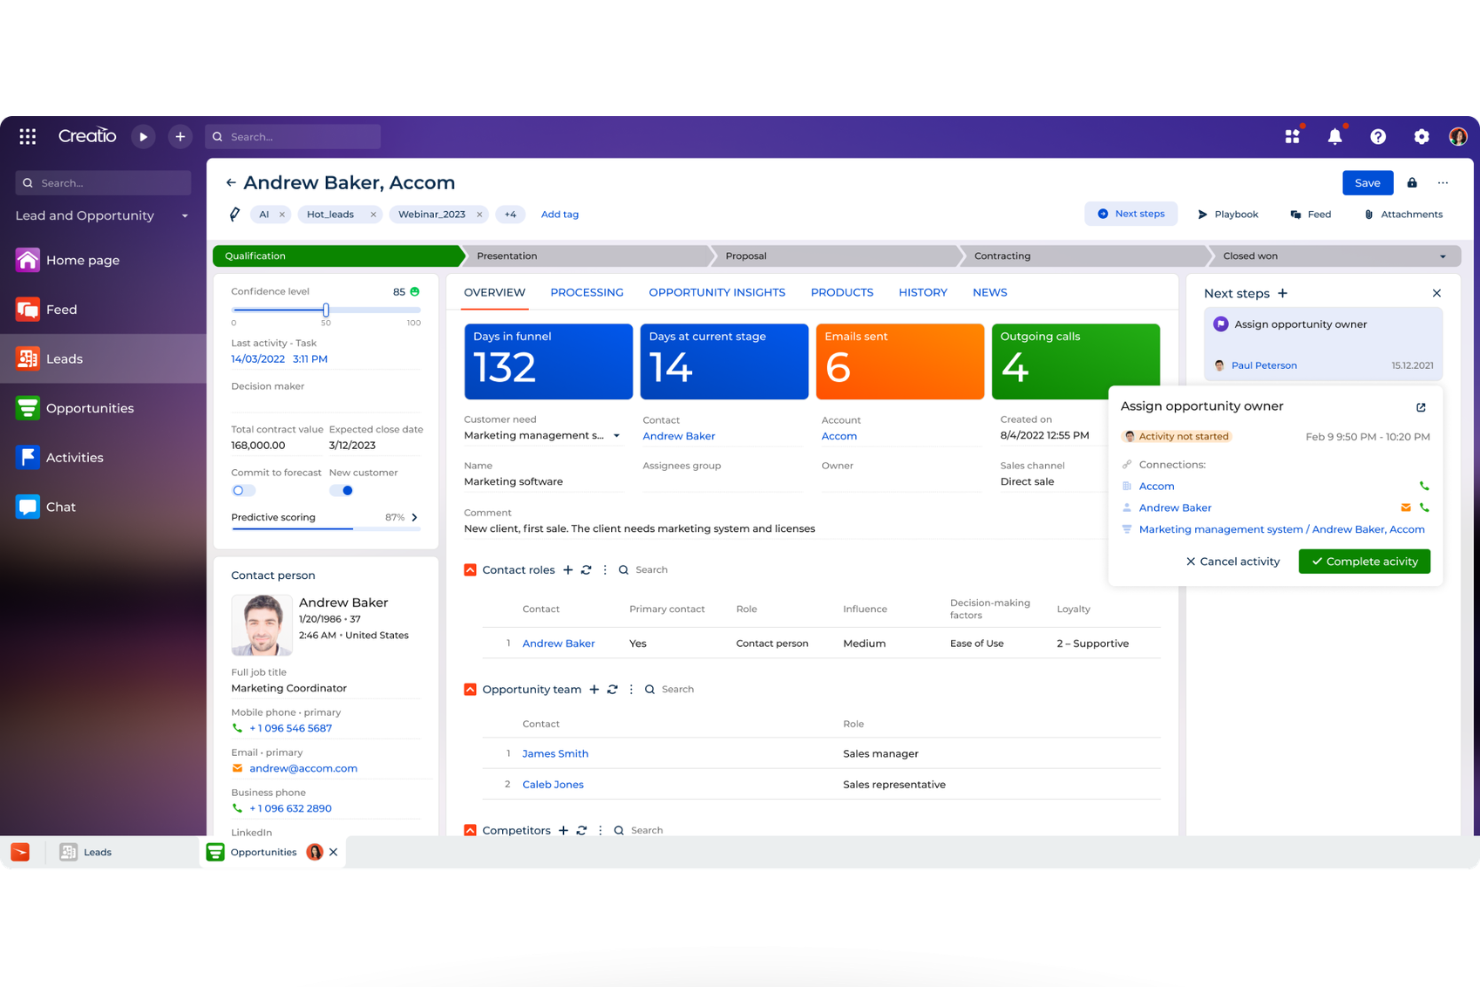Switch to the Products tab
Screen dimensions: 1480x987
(842, 293)
